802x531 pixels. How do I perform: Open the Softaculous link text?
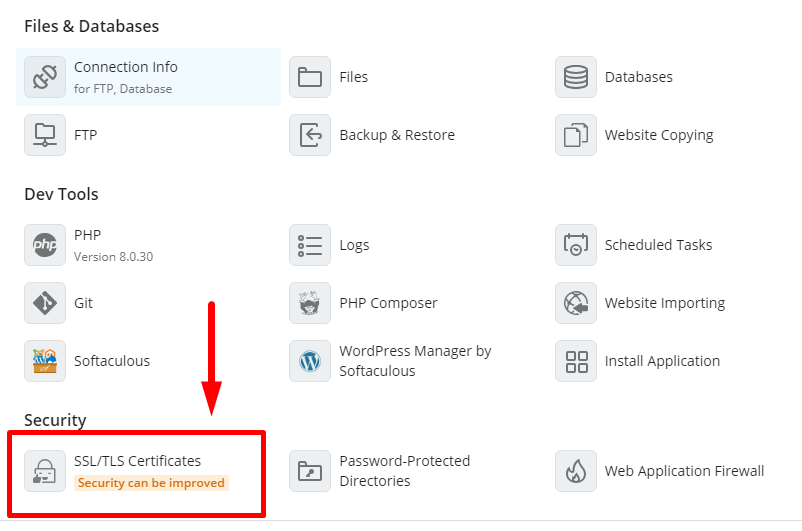[112, 361]
